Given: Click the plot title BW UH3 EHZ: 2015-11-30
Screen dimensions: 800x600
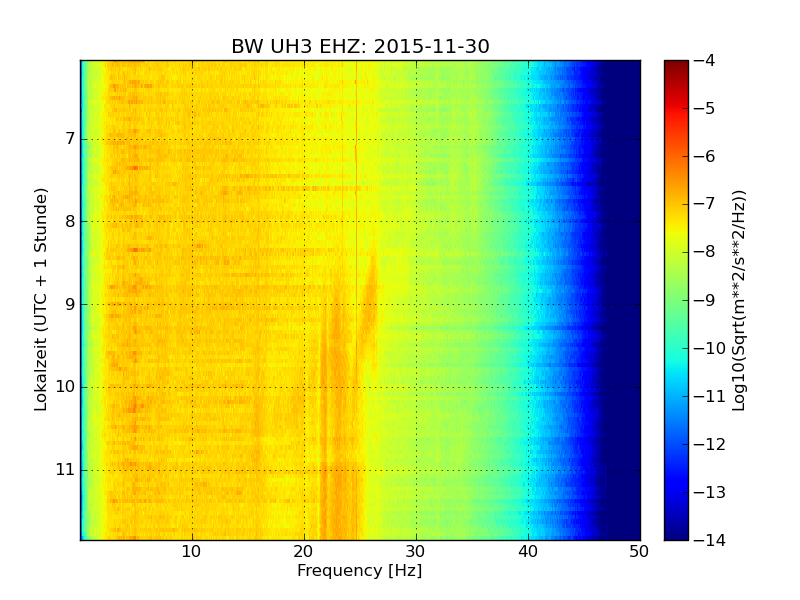Looking at the screenshot, I should 360,46.
